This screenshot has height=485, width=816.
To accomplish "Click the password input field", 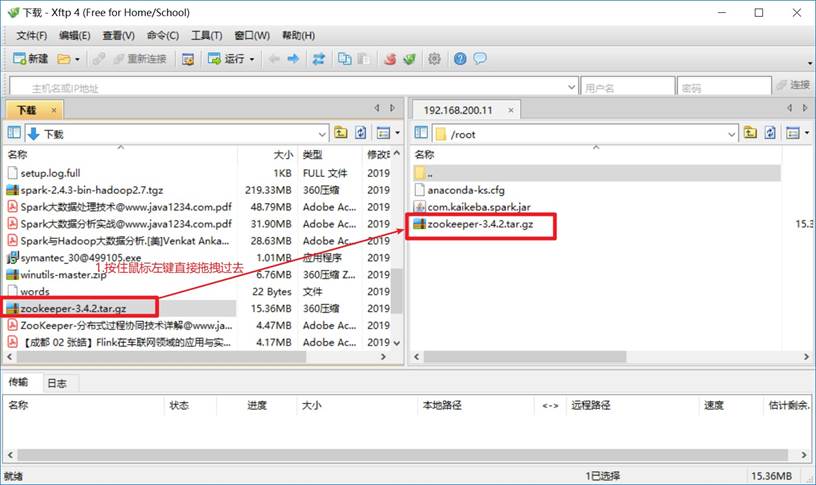I will pos(724,87).
